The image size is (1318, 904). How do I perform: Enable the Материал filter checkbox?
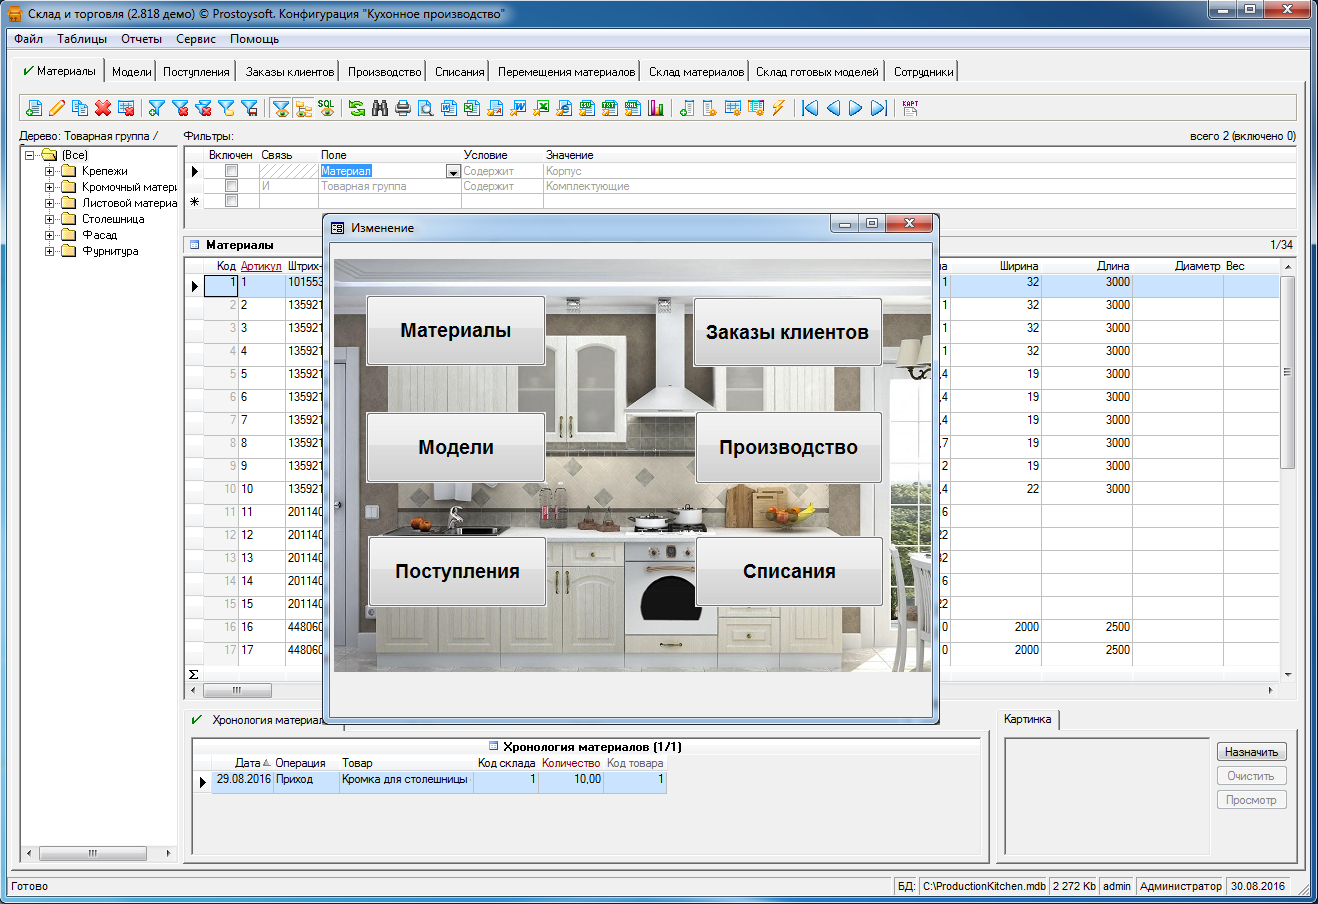pos(232,171)
